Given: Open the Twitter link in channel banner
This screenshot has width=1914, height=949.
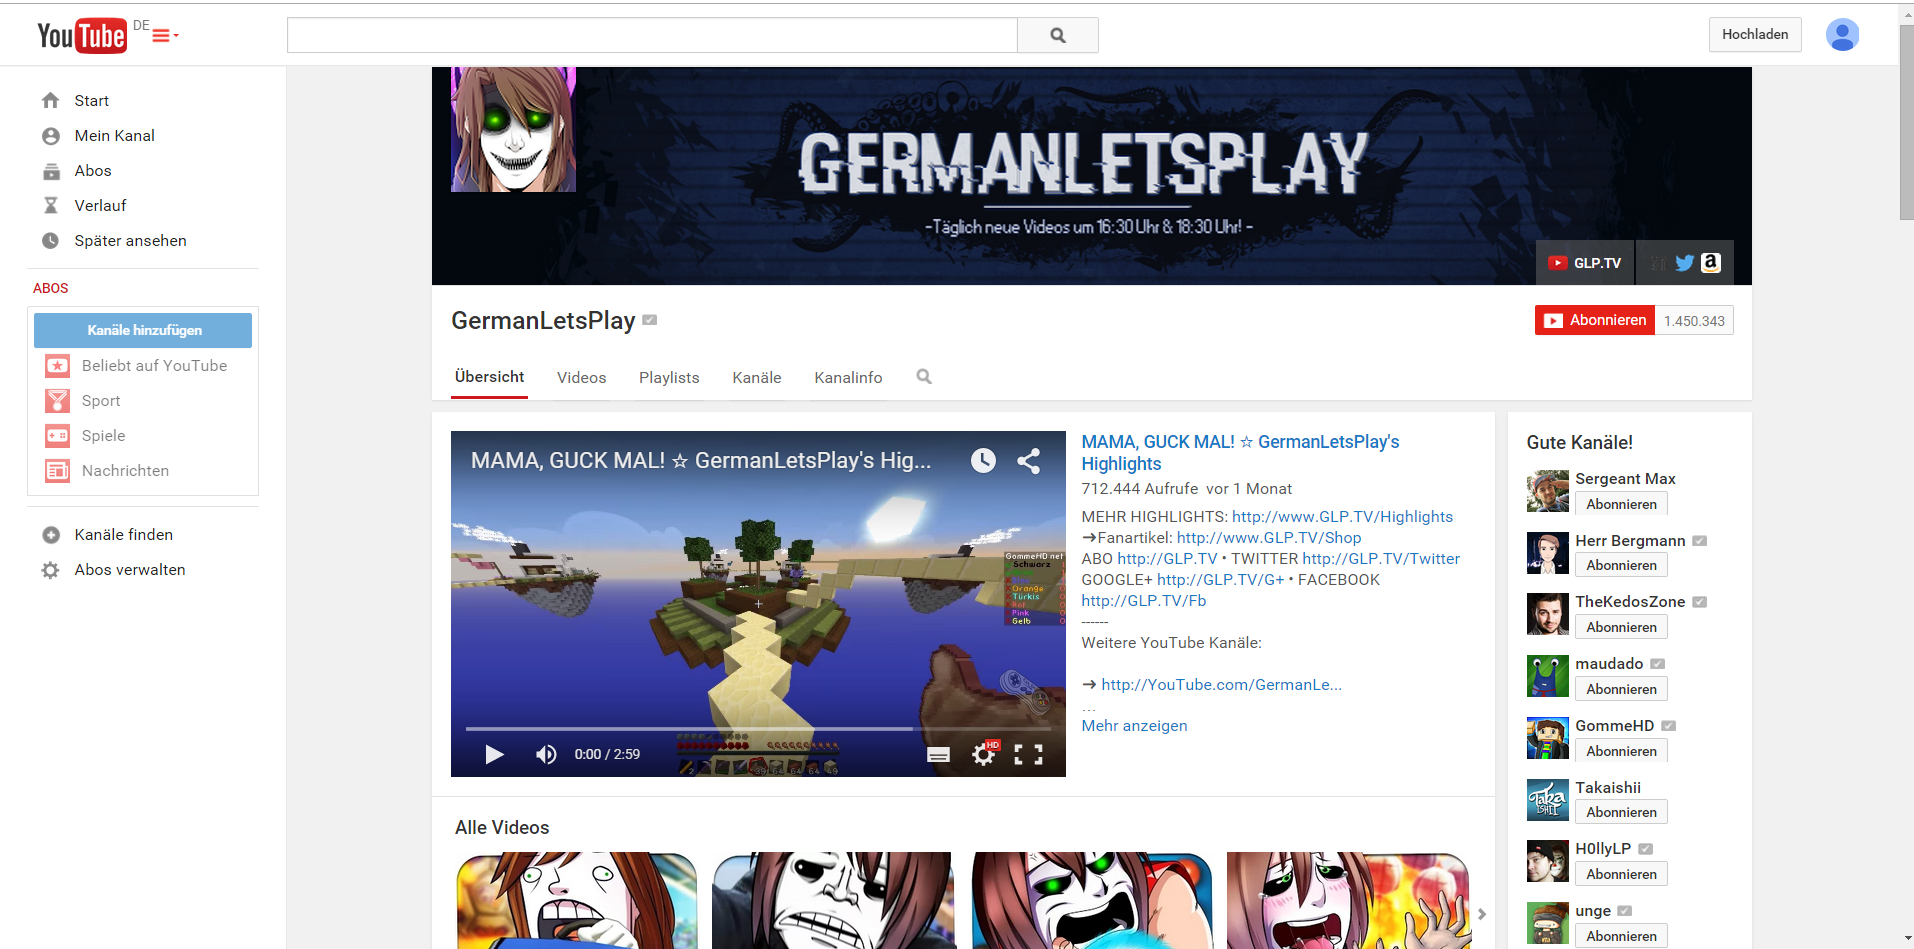Looking at the screenshot, I should pyautogui.click(x=1684, y=263).
